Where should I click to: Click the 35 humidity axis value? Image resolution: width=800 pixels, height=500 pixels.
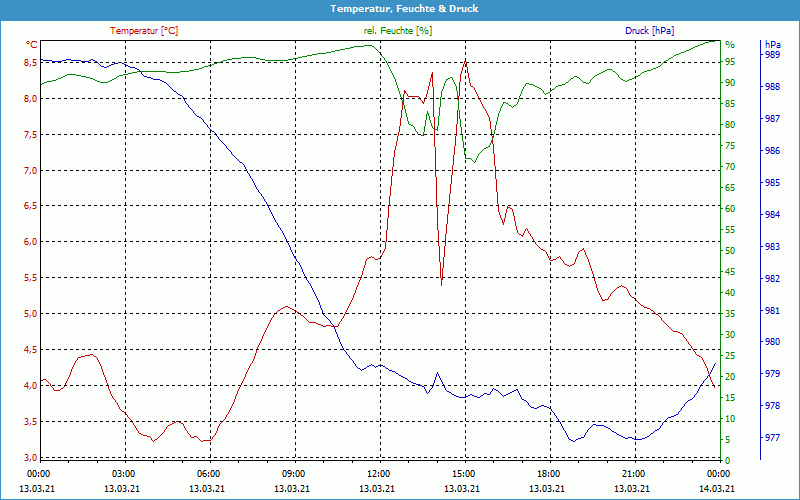730,314
